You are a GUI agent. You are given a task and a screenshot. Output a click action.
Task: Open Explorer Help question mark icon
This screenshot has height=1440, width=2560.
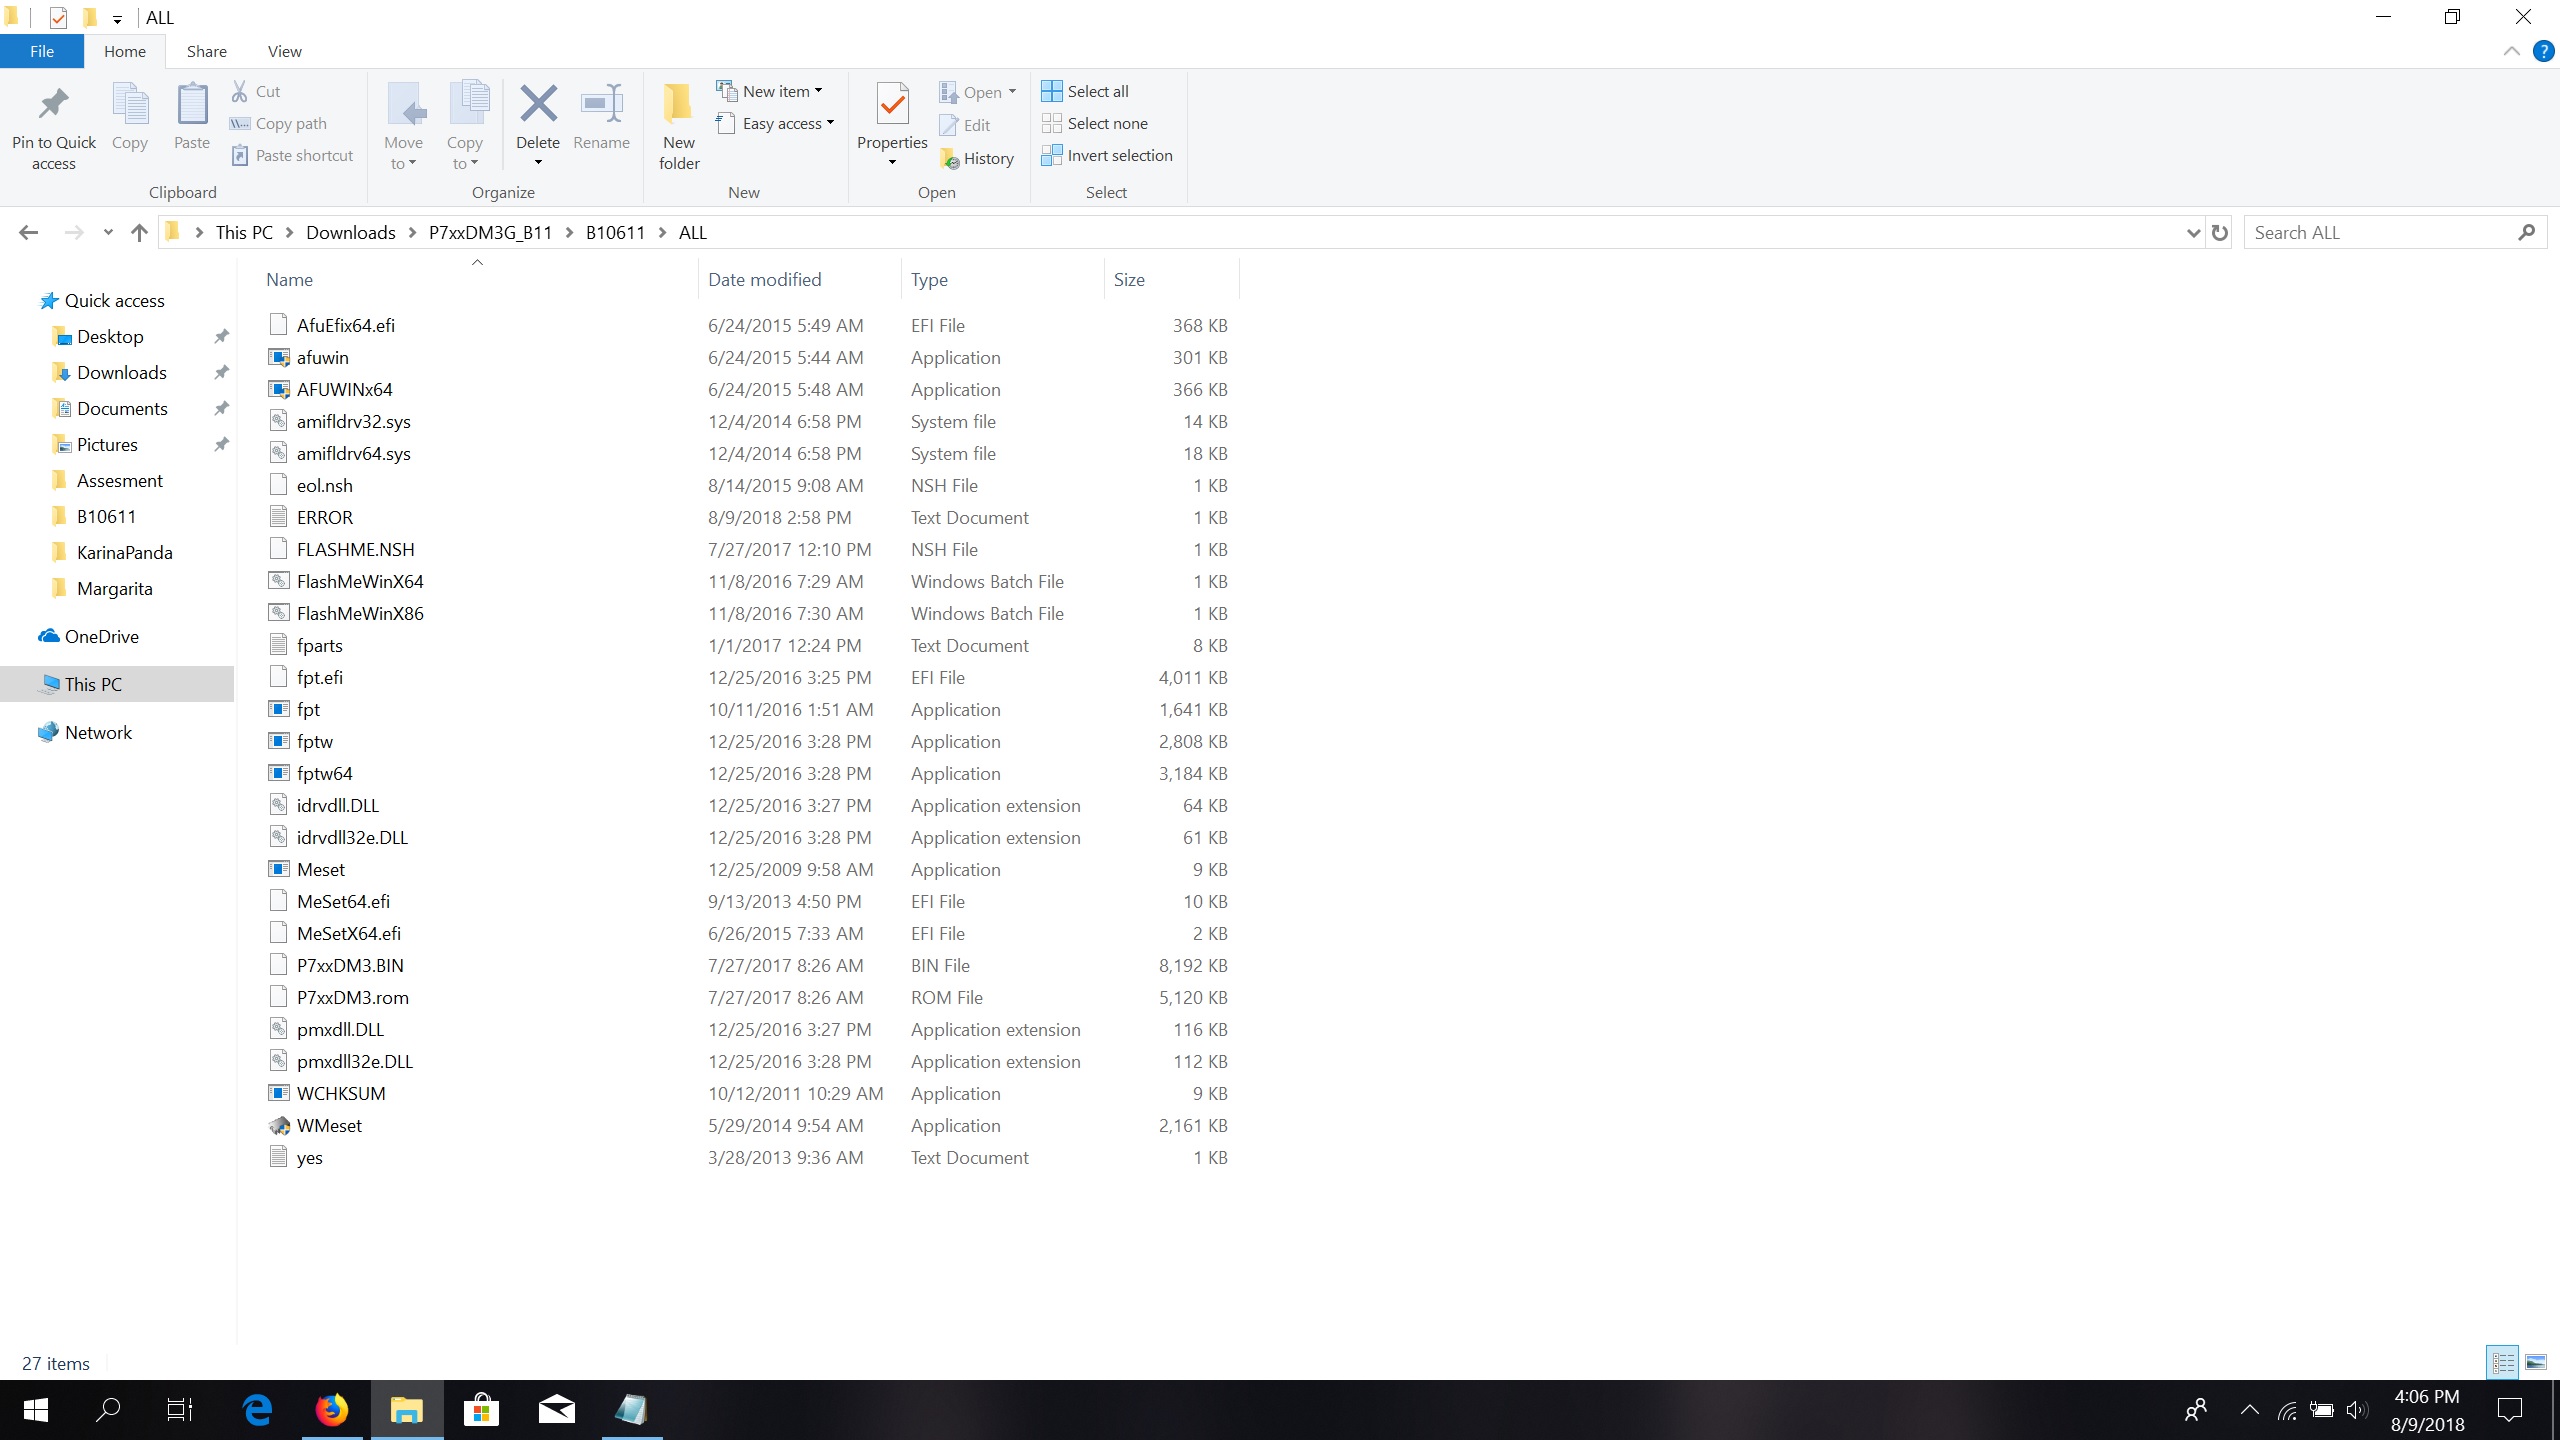click(x=2543, y=51)
